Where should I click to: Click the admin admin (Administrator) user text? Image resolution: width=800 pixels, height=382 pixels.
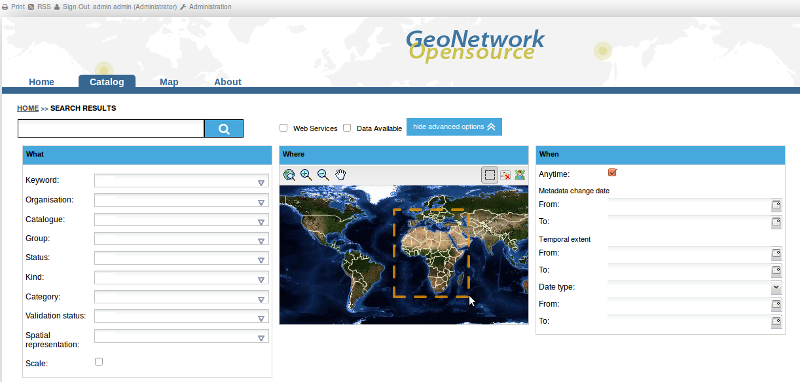[135, 7]
